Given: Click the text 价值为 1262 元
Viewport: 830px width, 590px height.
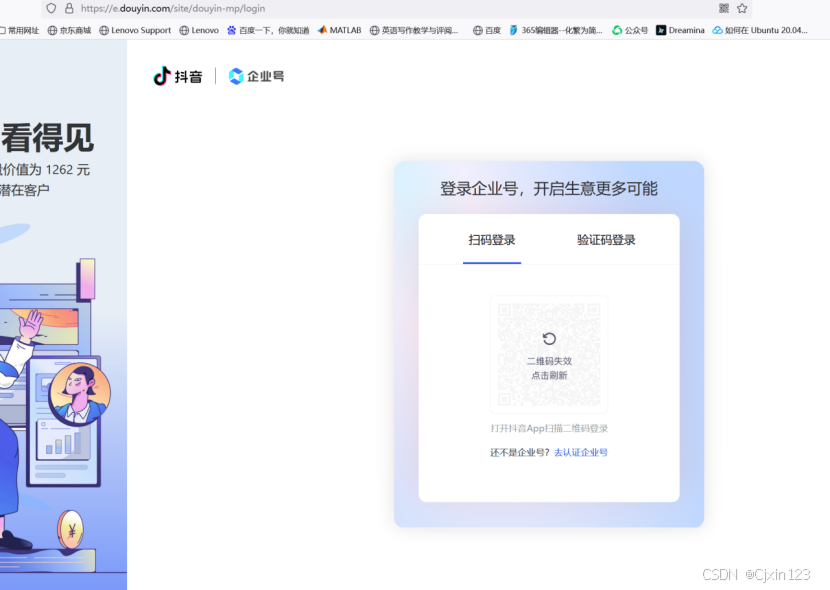Looking at the screenshot, I should (x=45, y=170).
